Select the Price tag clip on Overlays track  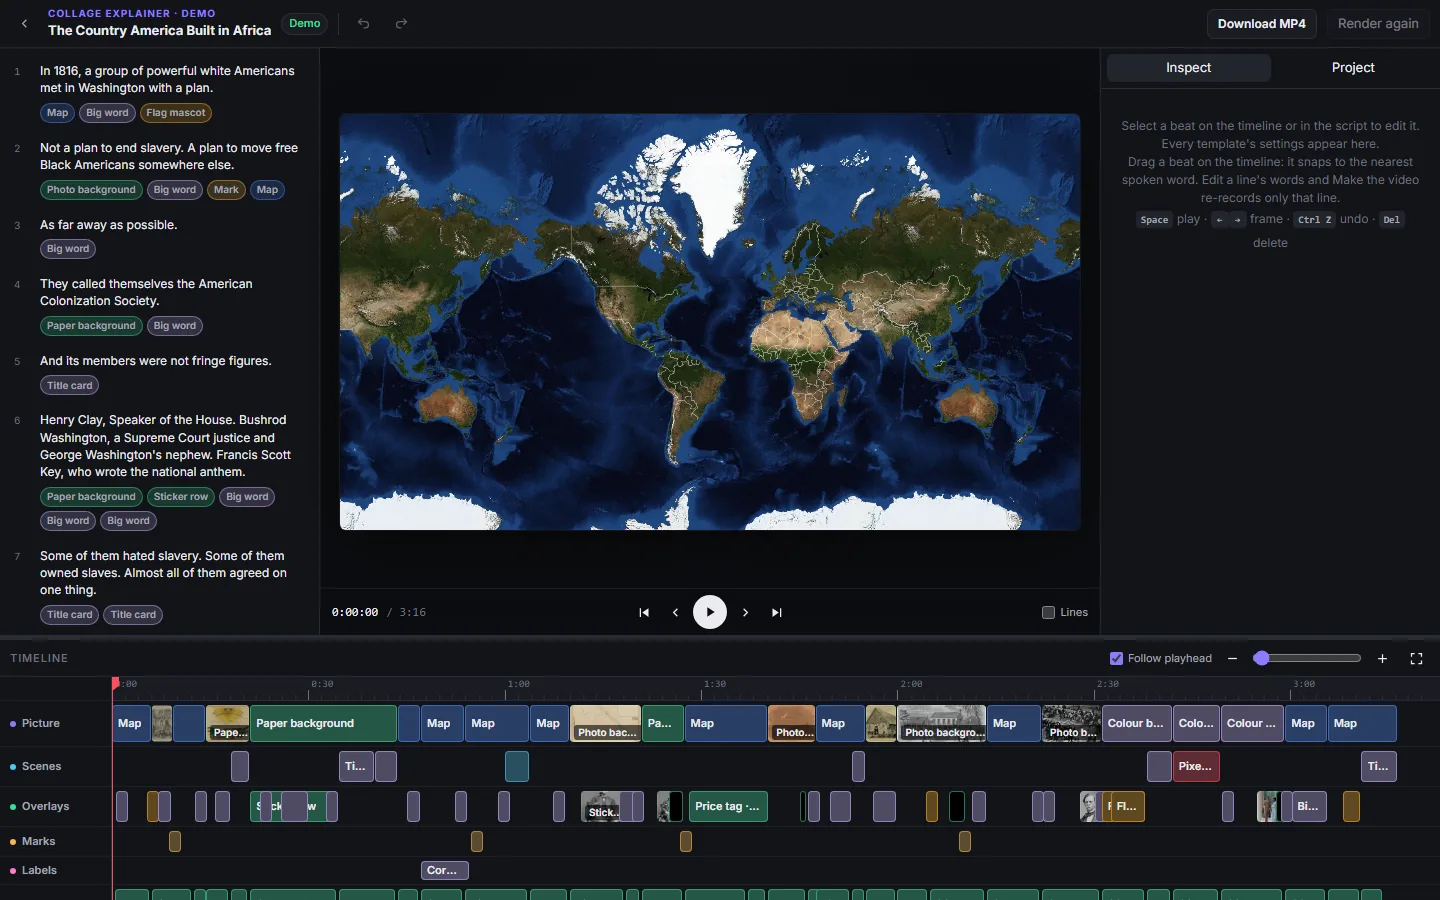[x=728, y=806]
